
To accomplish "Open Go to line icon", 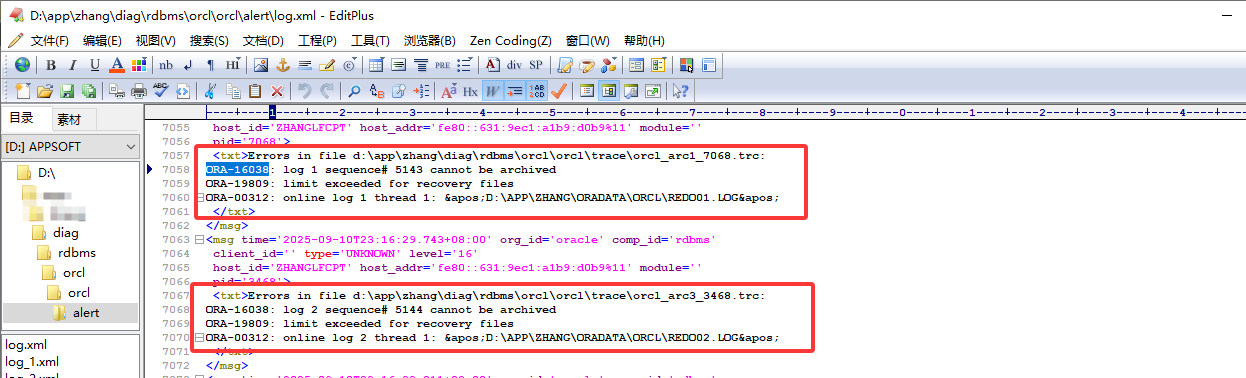I will [420, 91].
